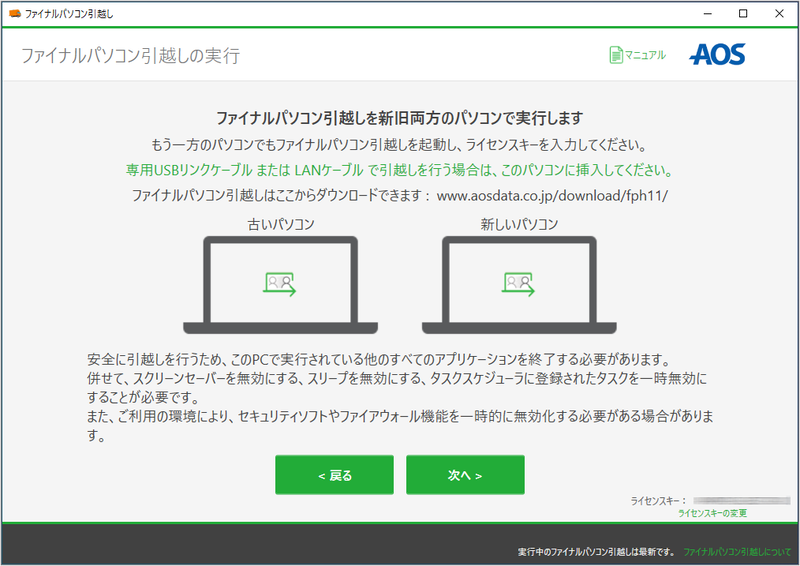
Task: Click the green USB/LAN cable instruction text
Action: pyautogui.click(x=399, y=170)
